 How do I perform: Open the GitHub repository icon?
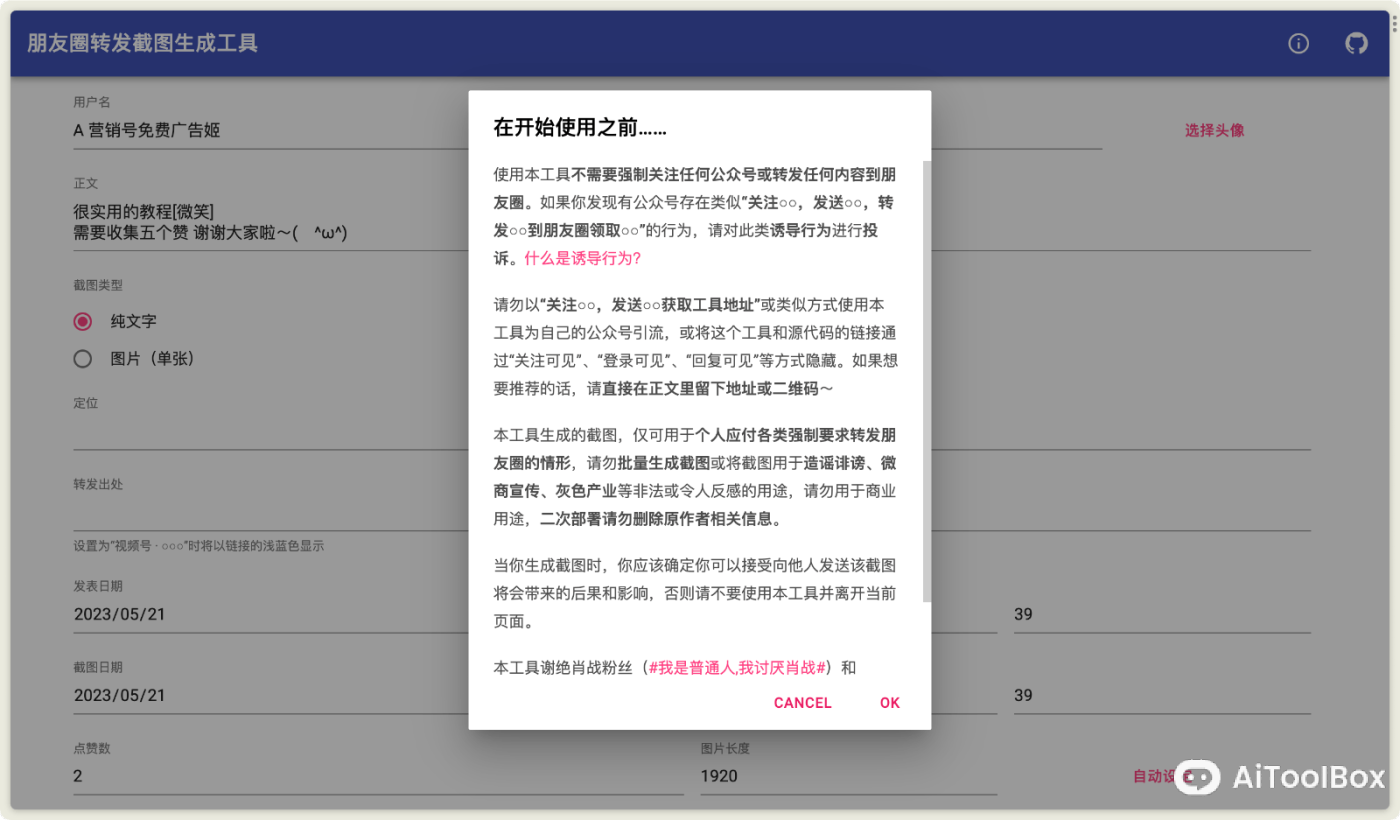coord(1356,43)
